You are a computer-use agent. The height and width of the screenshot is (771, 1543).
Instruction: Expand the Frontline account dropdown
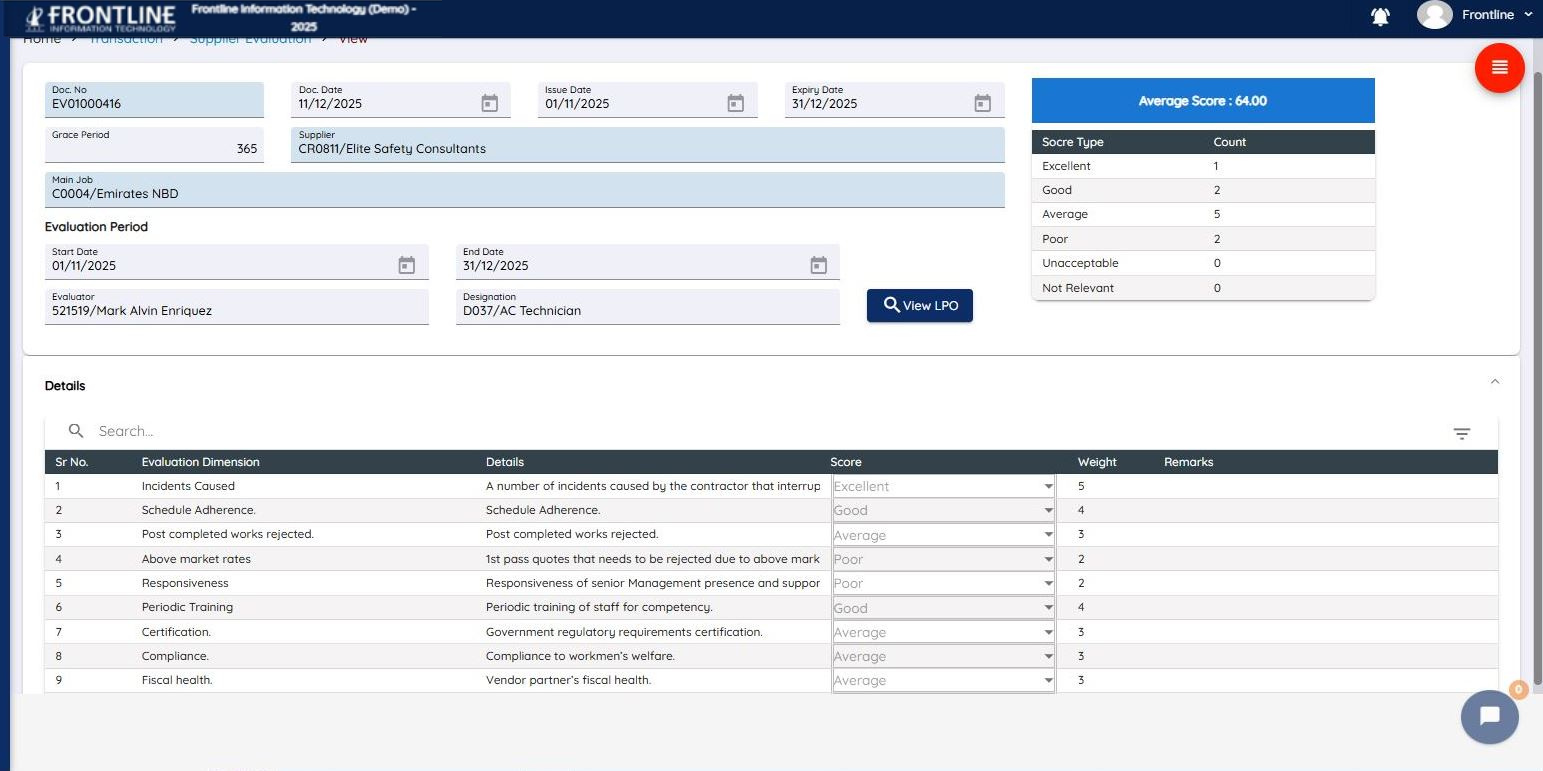coord(1528,15)
